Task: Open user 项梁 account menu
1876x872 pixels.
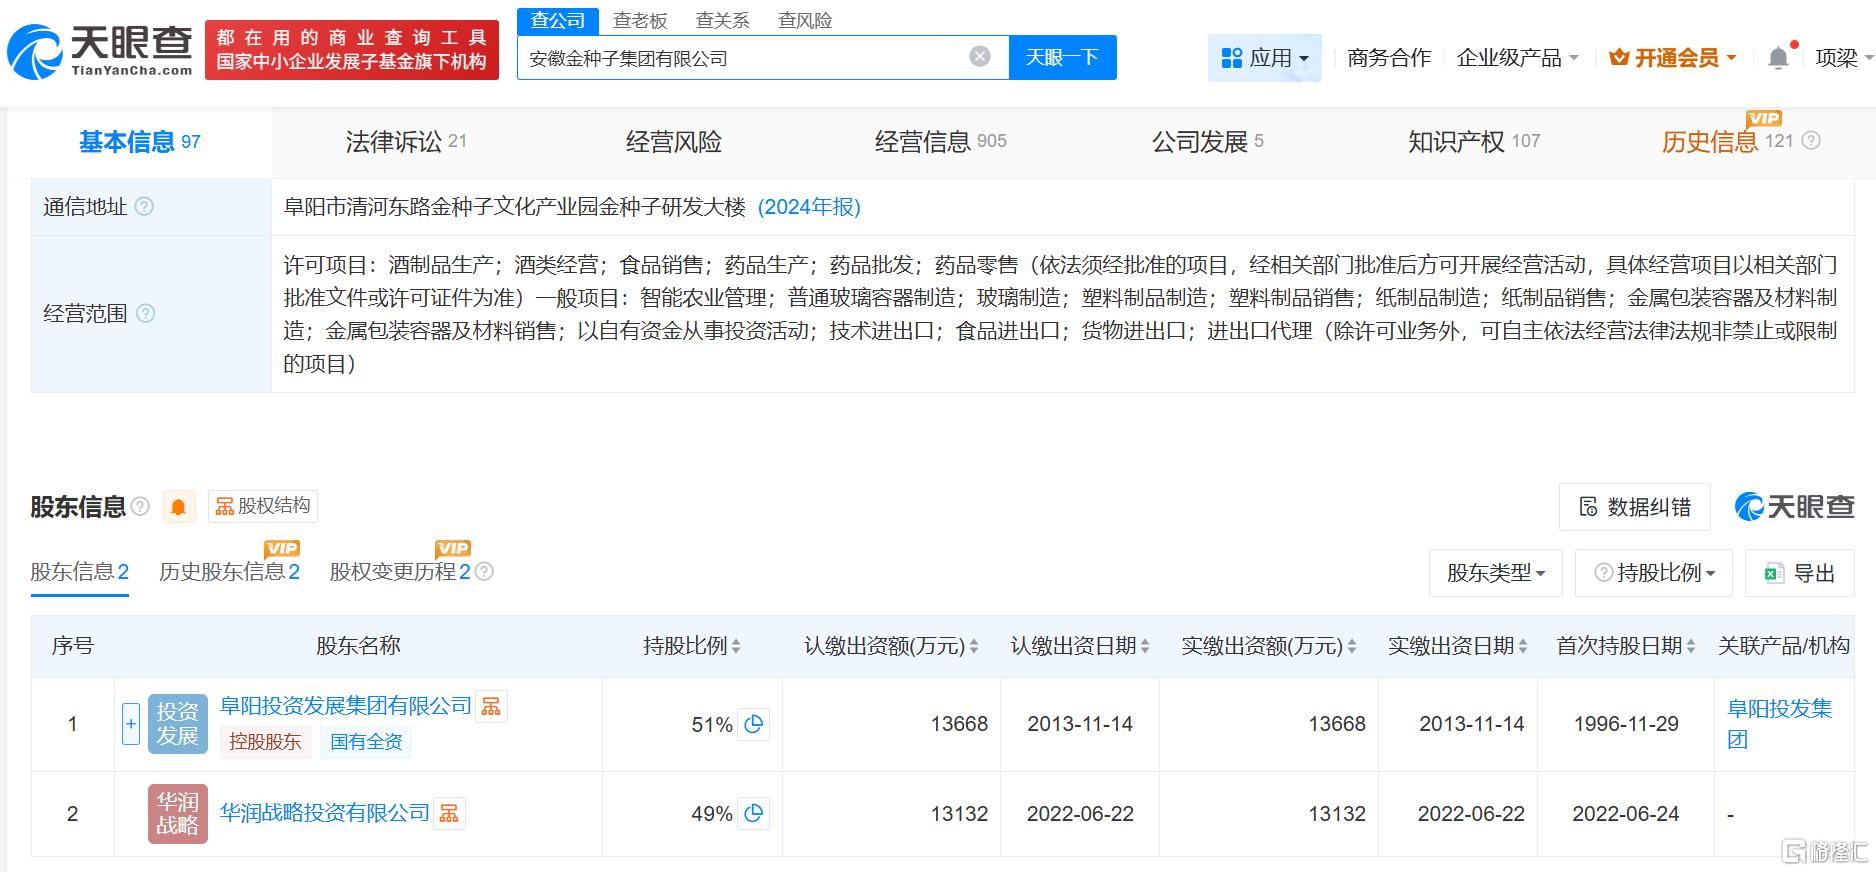Action: 1843,58
